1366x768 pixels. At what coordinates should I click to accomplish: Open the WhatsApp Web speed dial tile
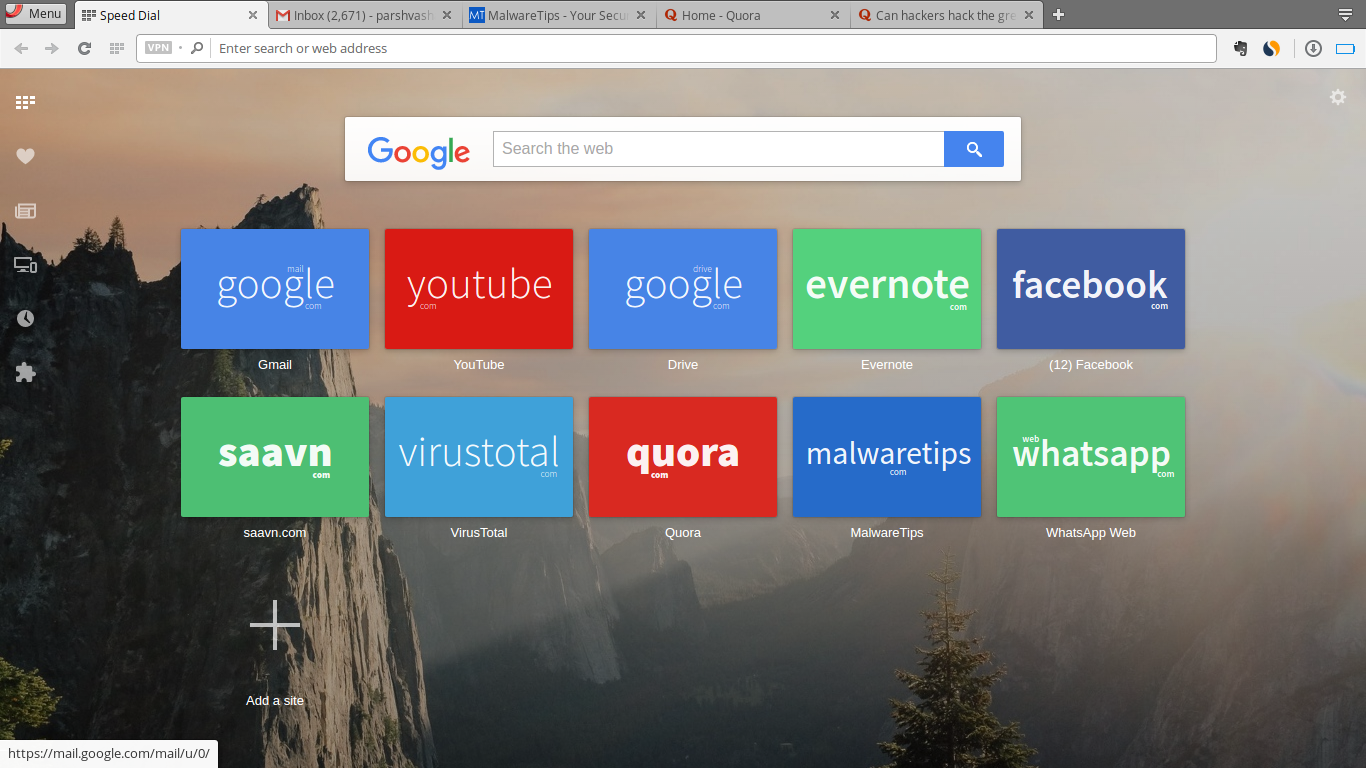click(x=1091, y=457)
